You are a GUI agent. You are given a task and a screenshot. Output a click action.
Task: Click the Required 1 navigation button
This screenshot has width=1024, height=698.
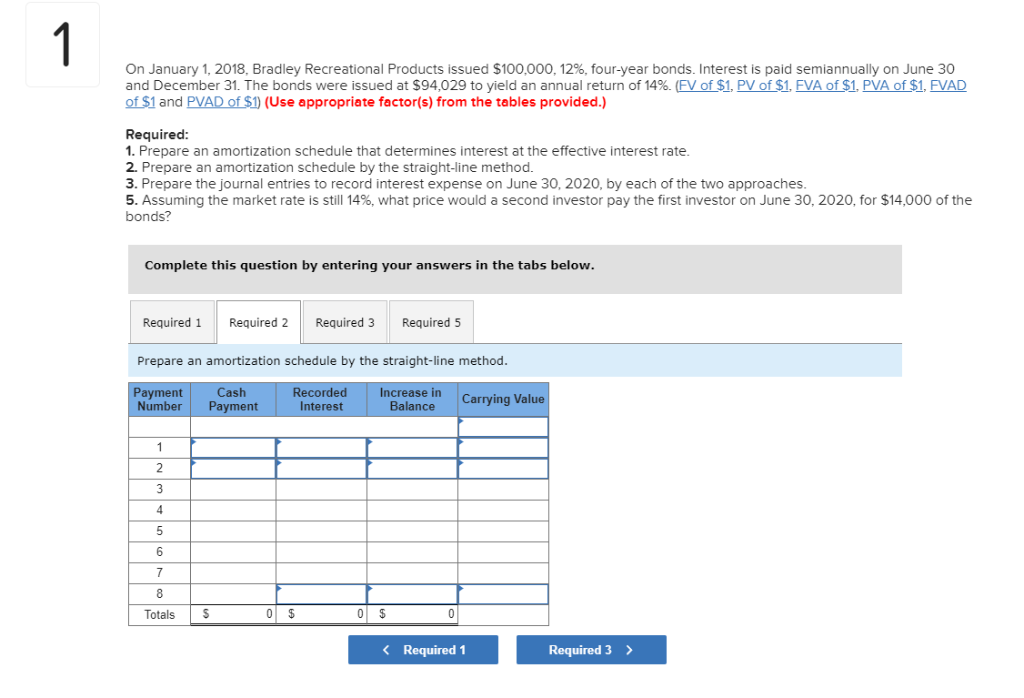423,649
